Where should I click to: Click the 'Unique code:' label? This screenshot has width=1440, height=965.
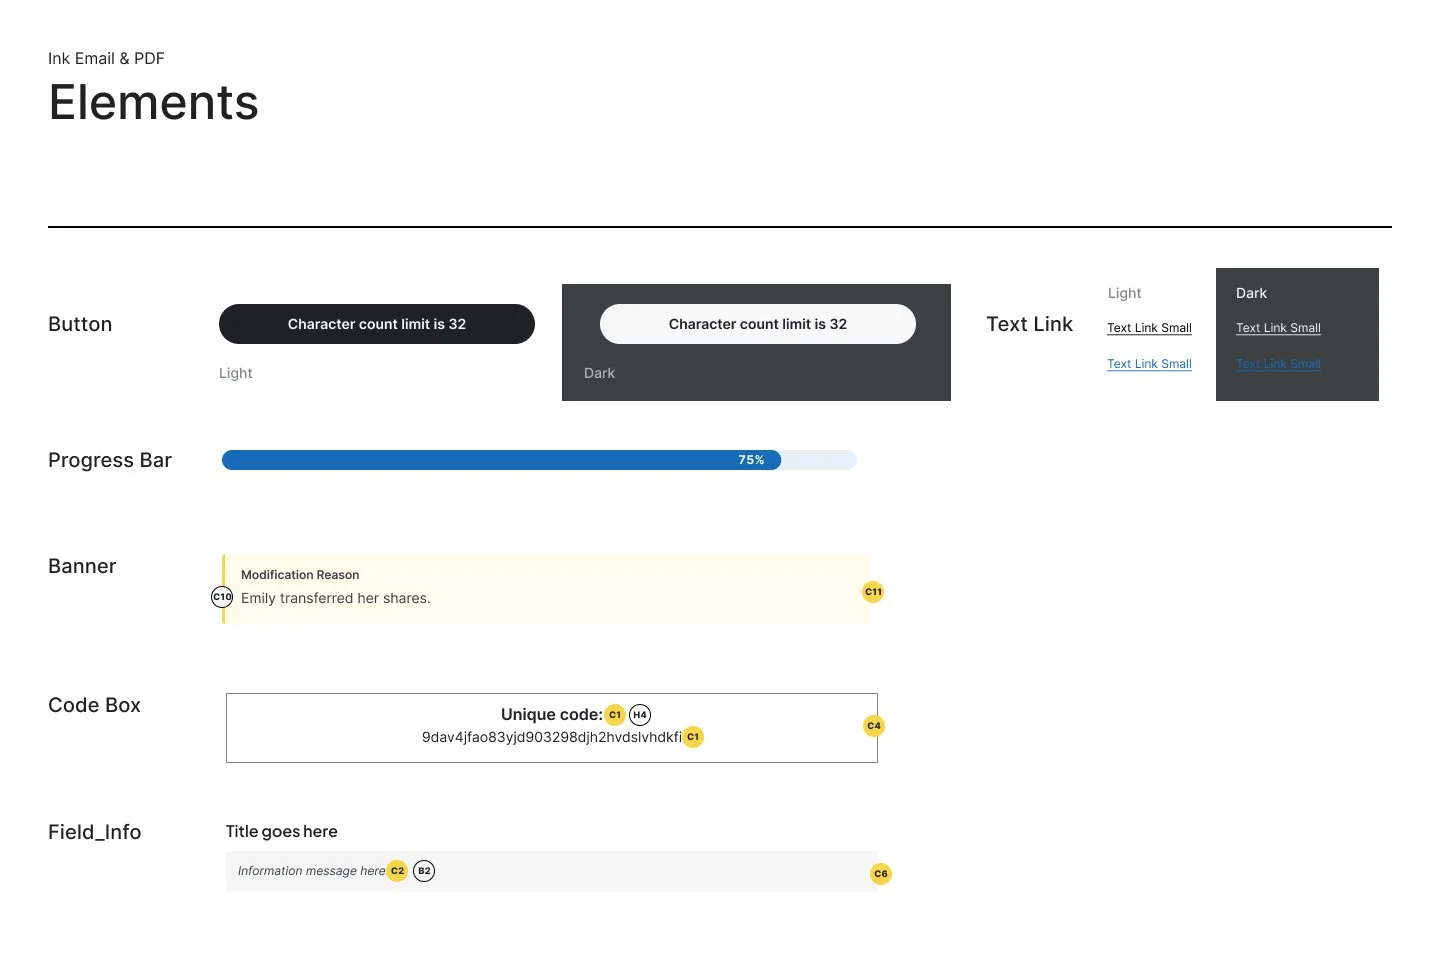(551, 714)
